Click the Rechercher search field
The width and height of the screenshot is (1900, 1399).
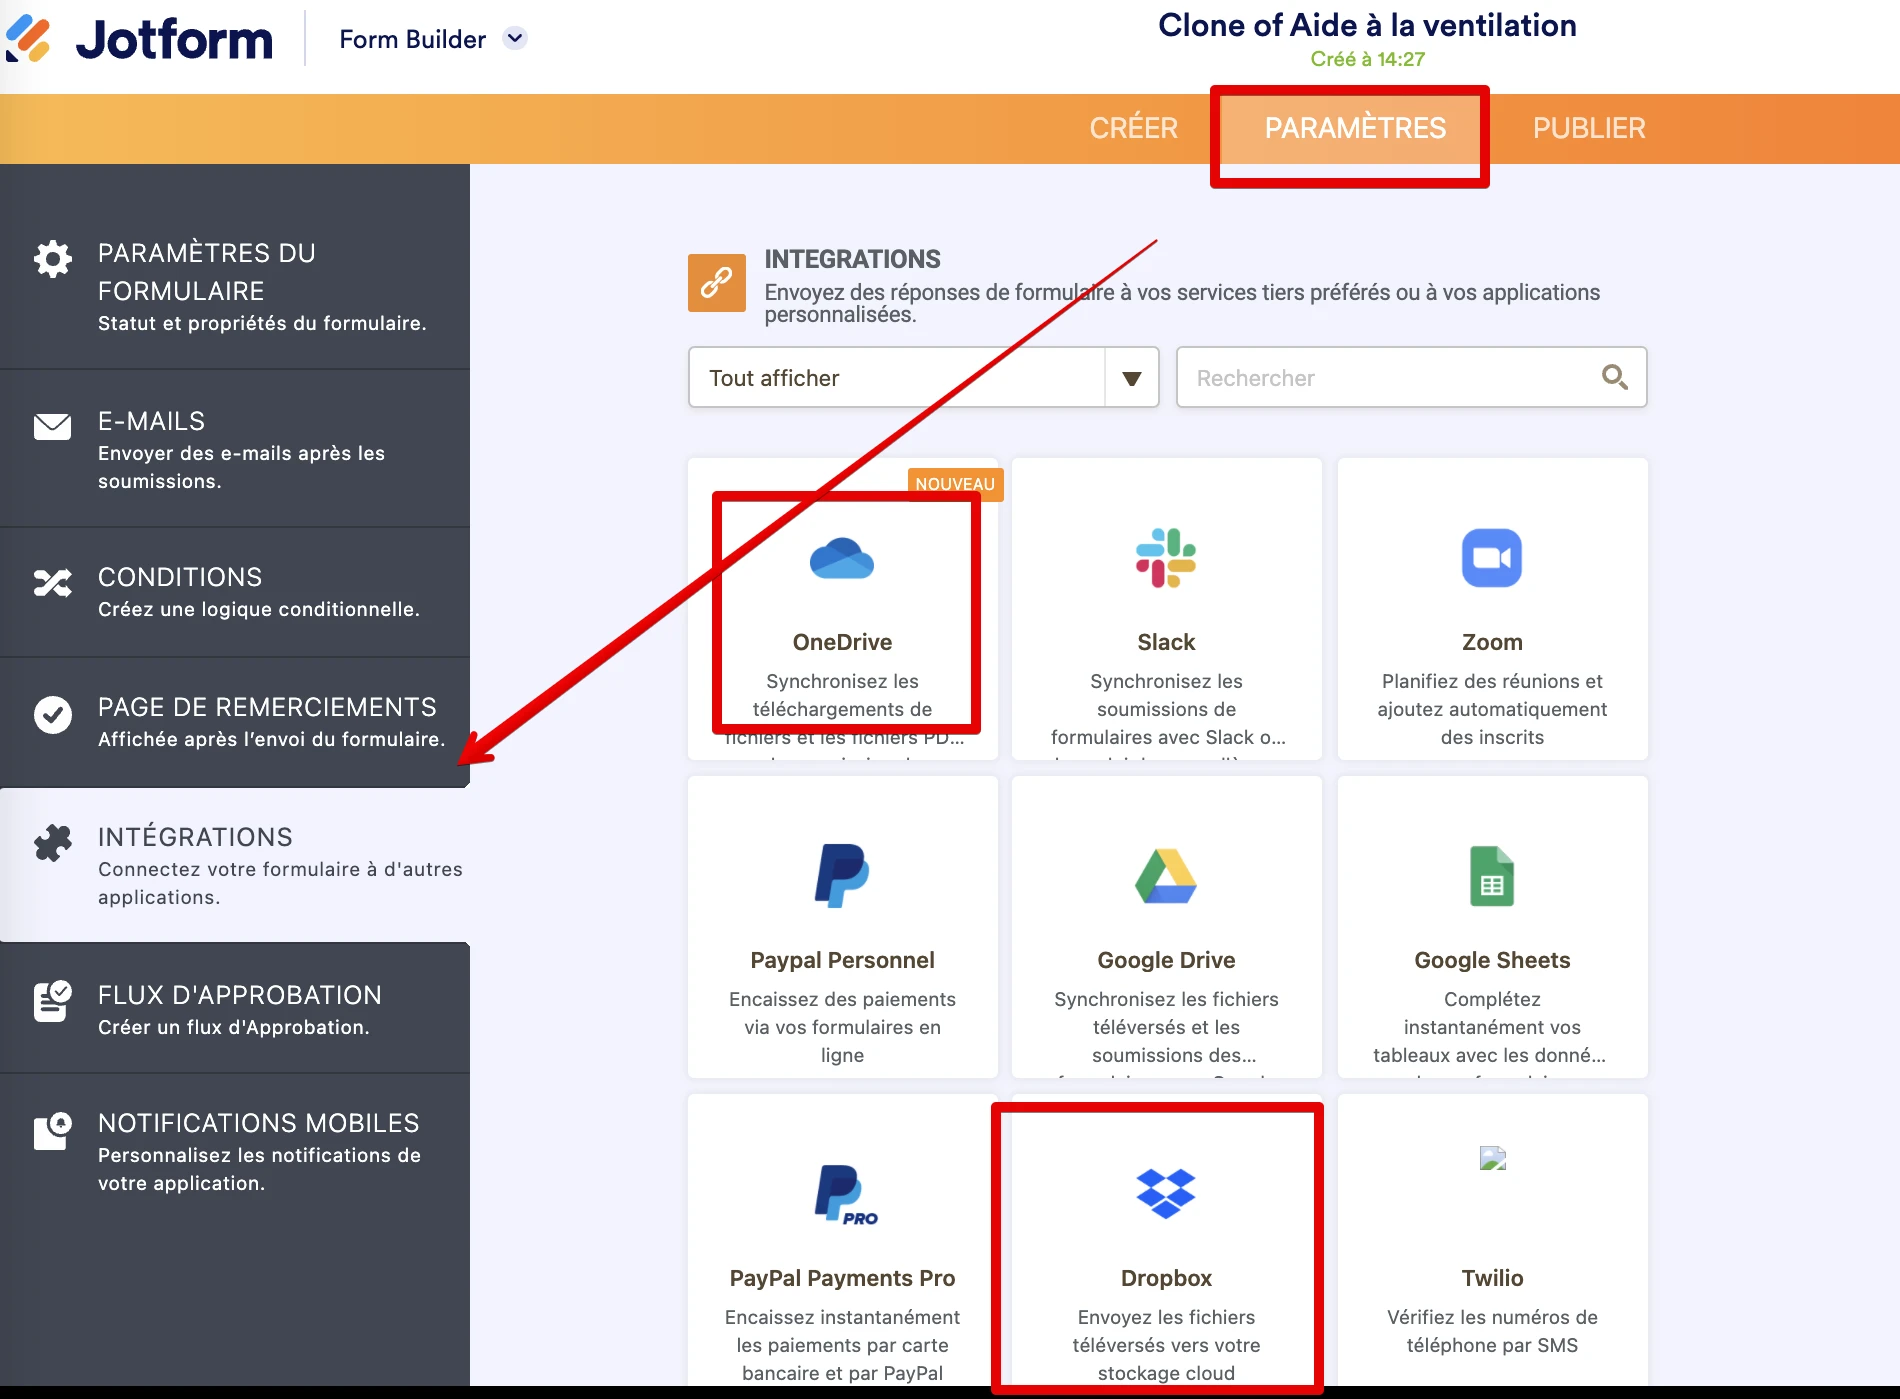point(1390,378)
